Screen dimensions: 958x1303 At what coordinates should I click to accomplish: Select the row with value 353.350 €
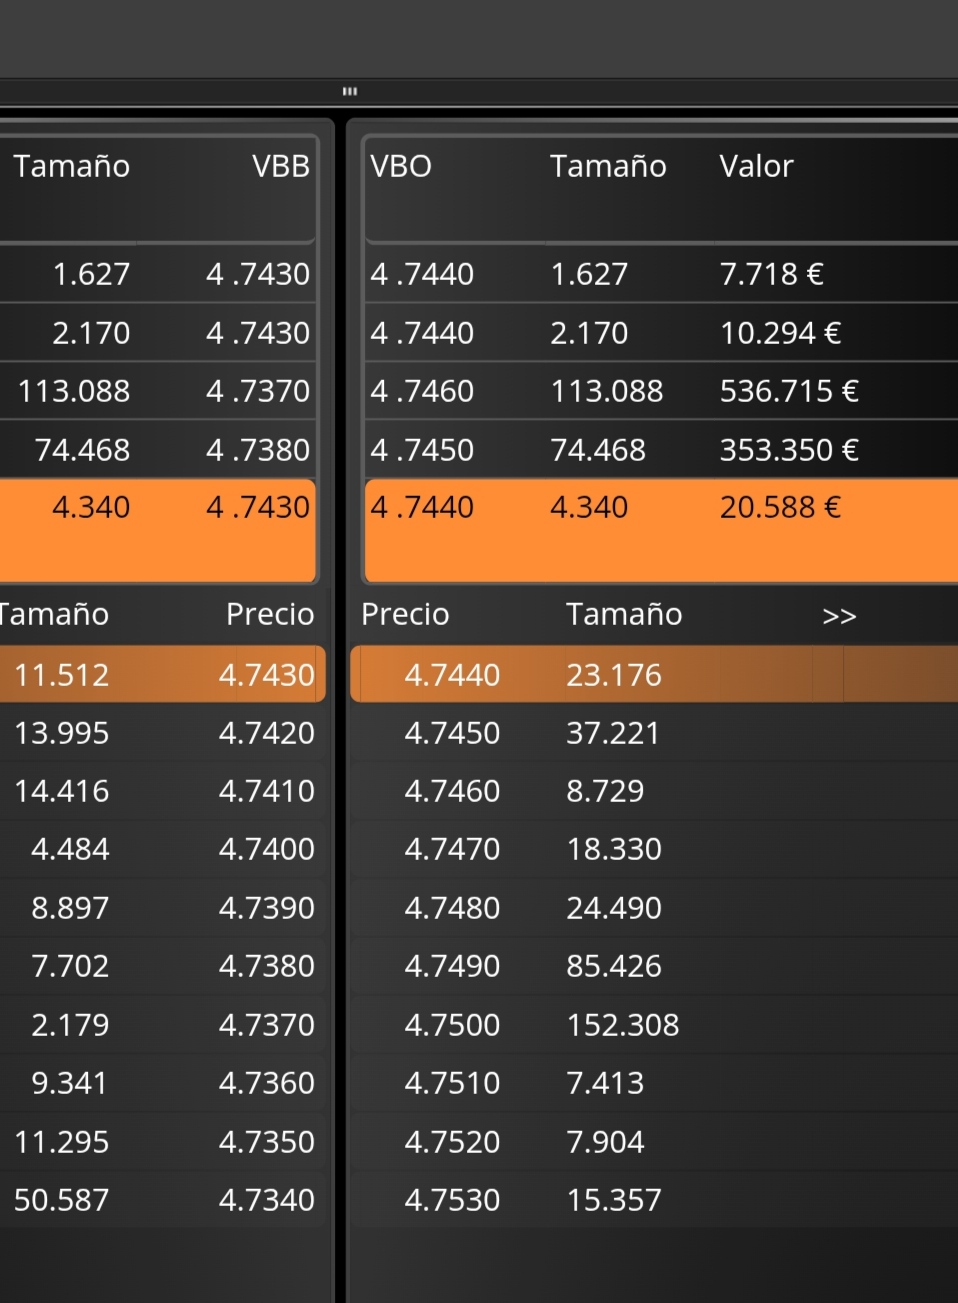(x=661, y=450)
